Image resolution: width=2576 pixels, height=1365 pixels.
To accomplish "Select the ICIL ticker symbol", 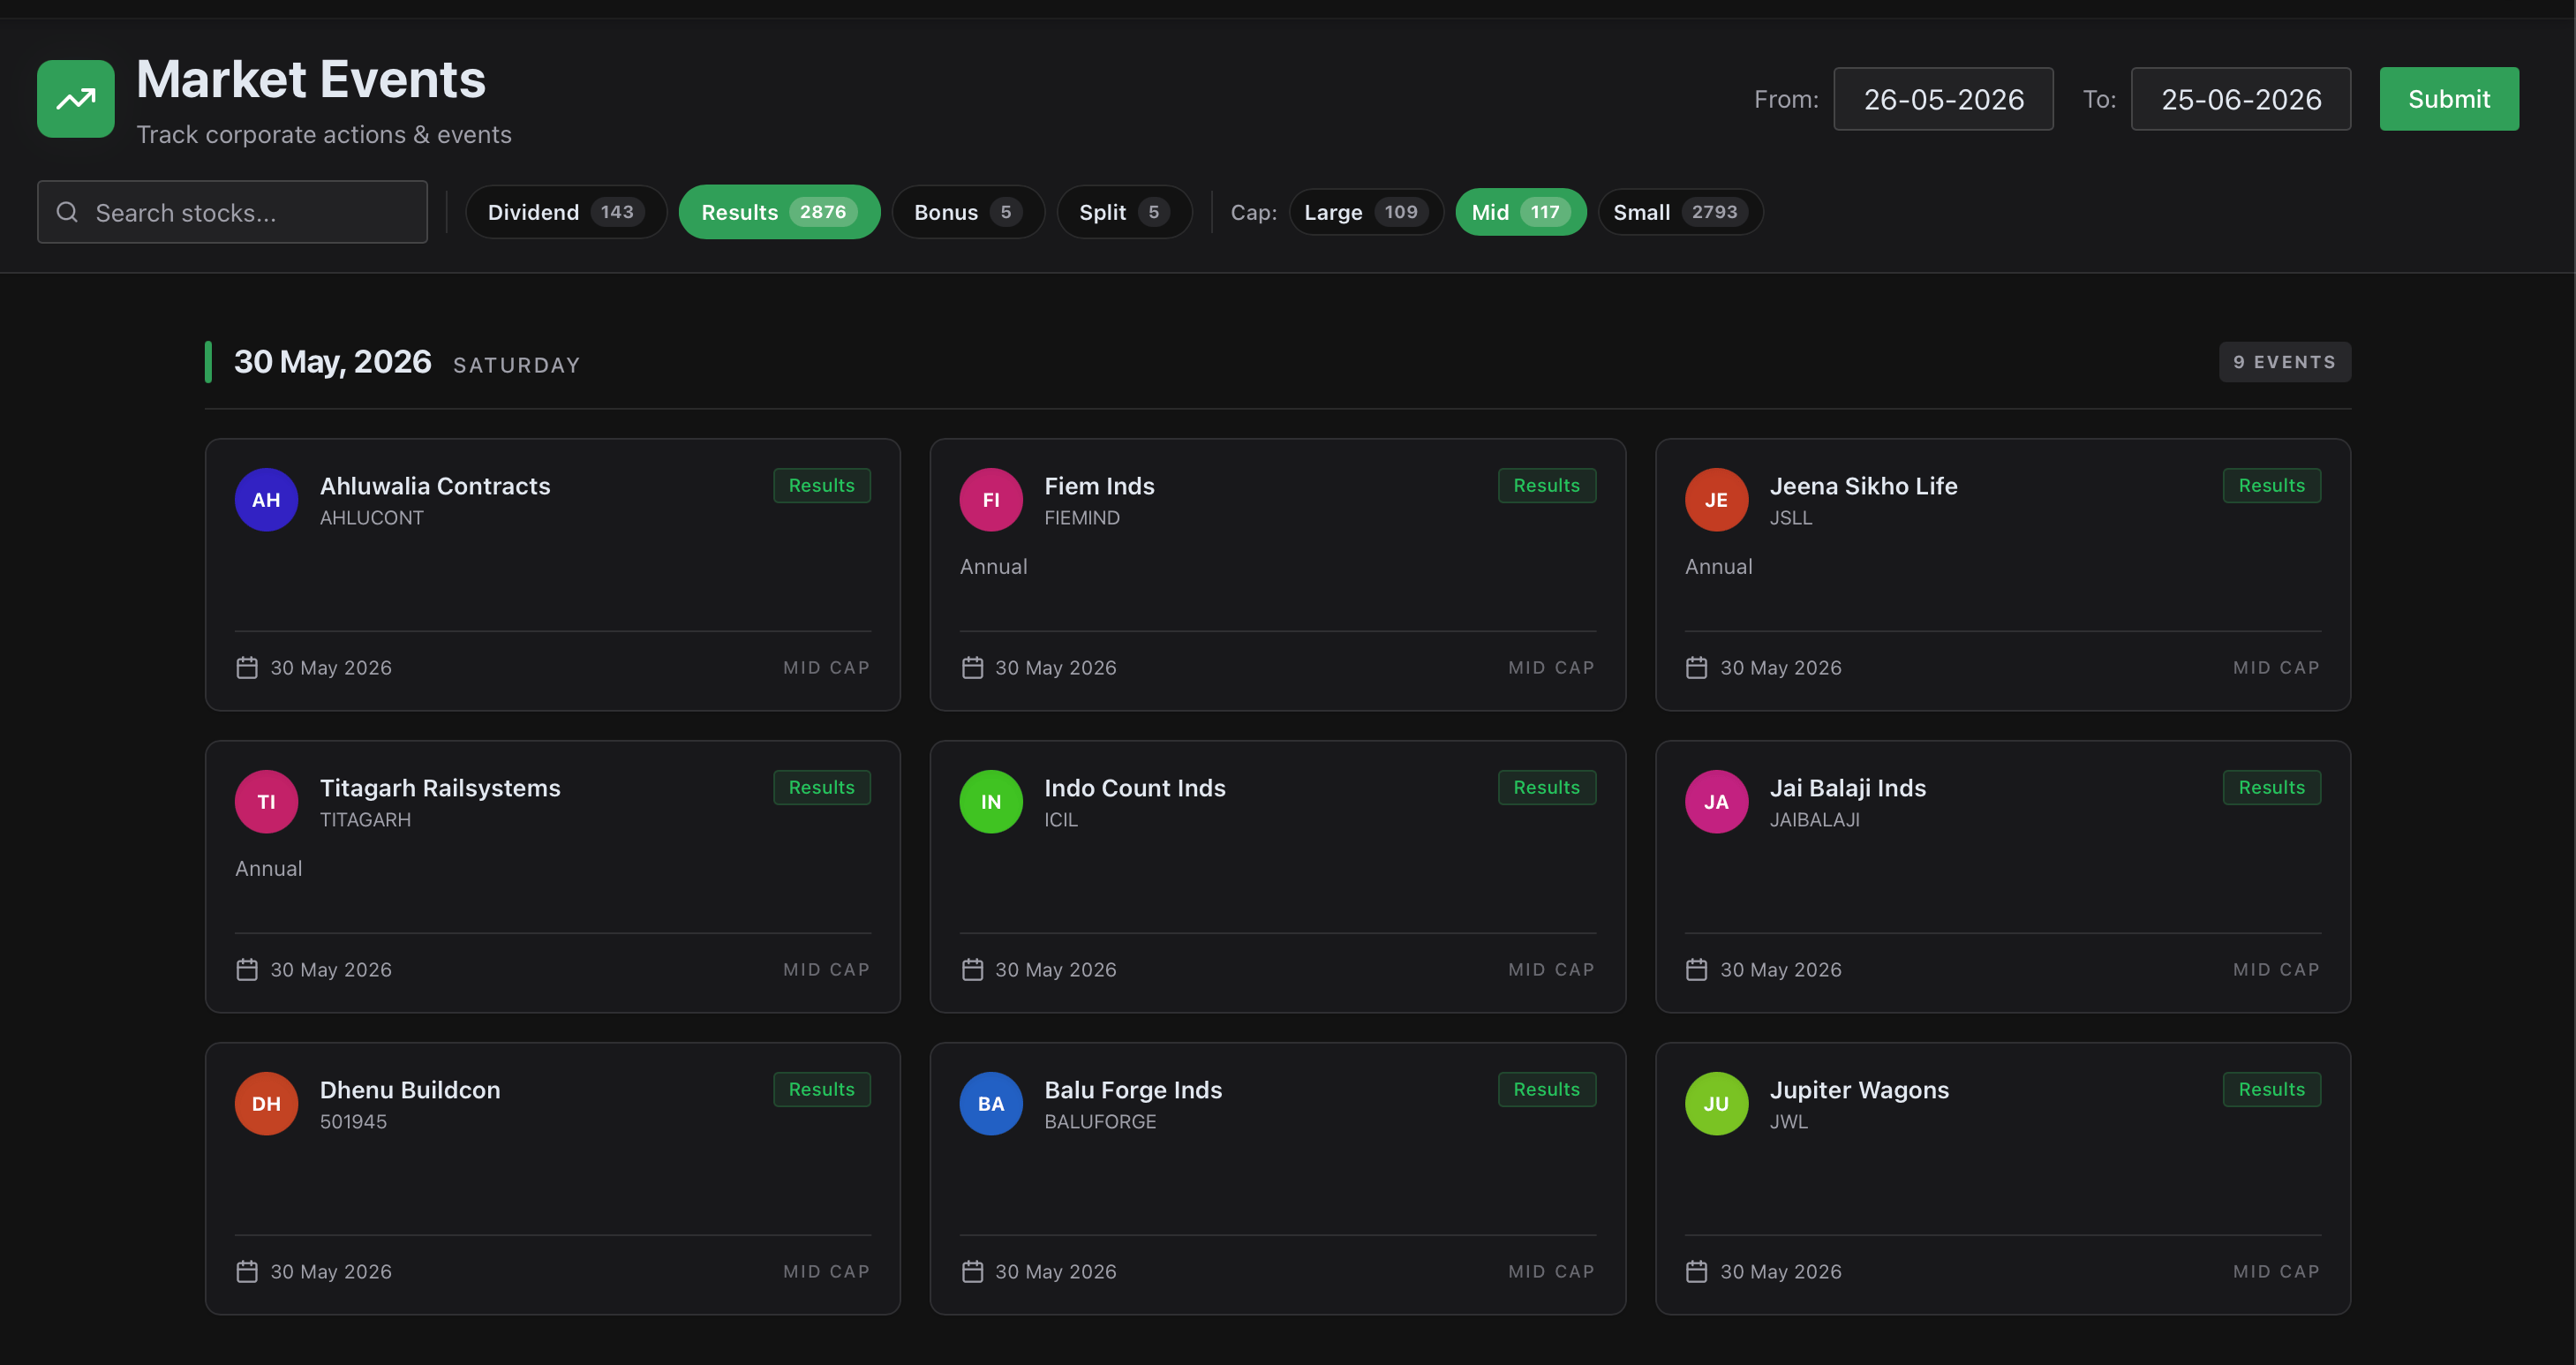I will (x=1061, y=820).
